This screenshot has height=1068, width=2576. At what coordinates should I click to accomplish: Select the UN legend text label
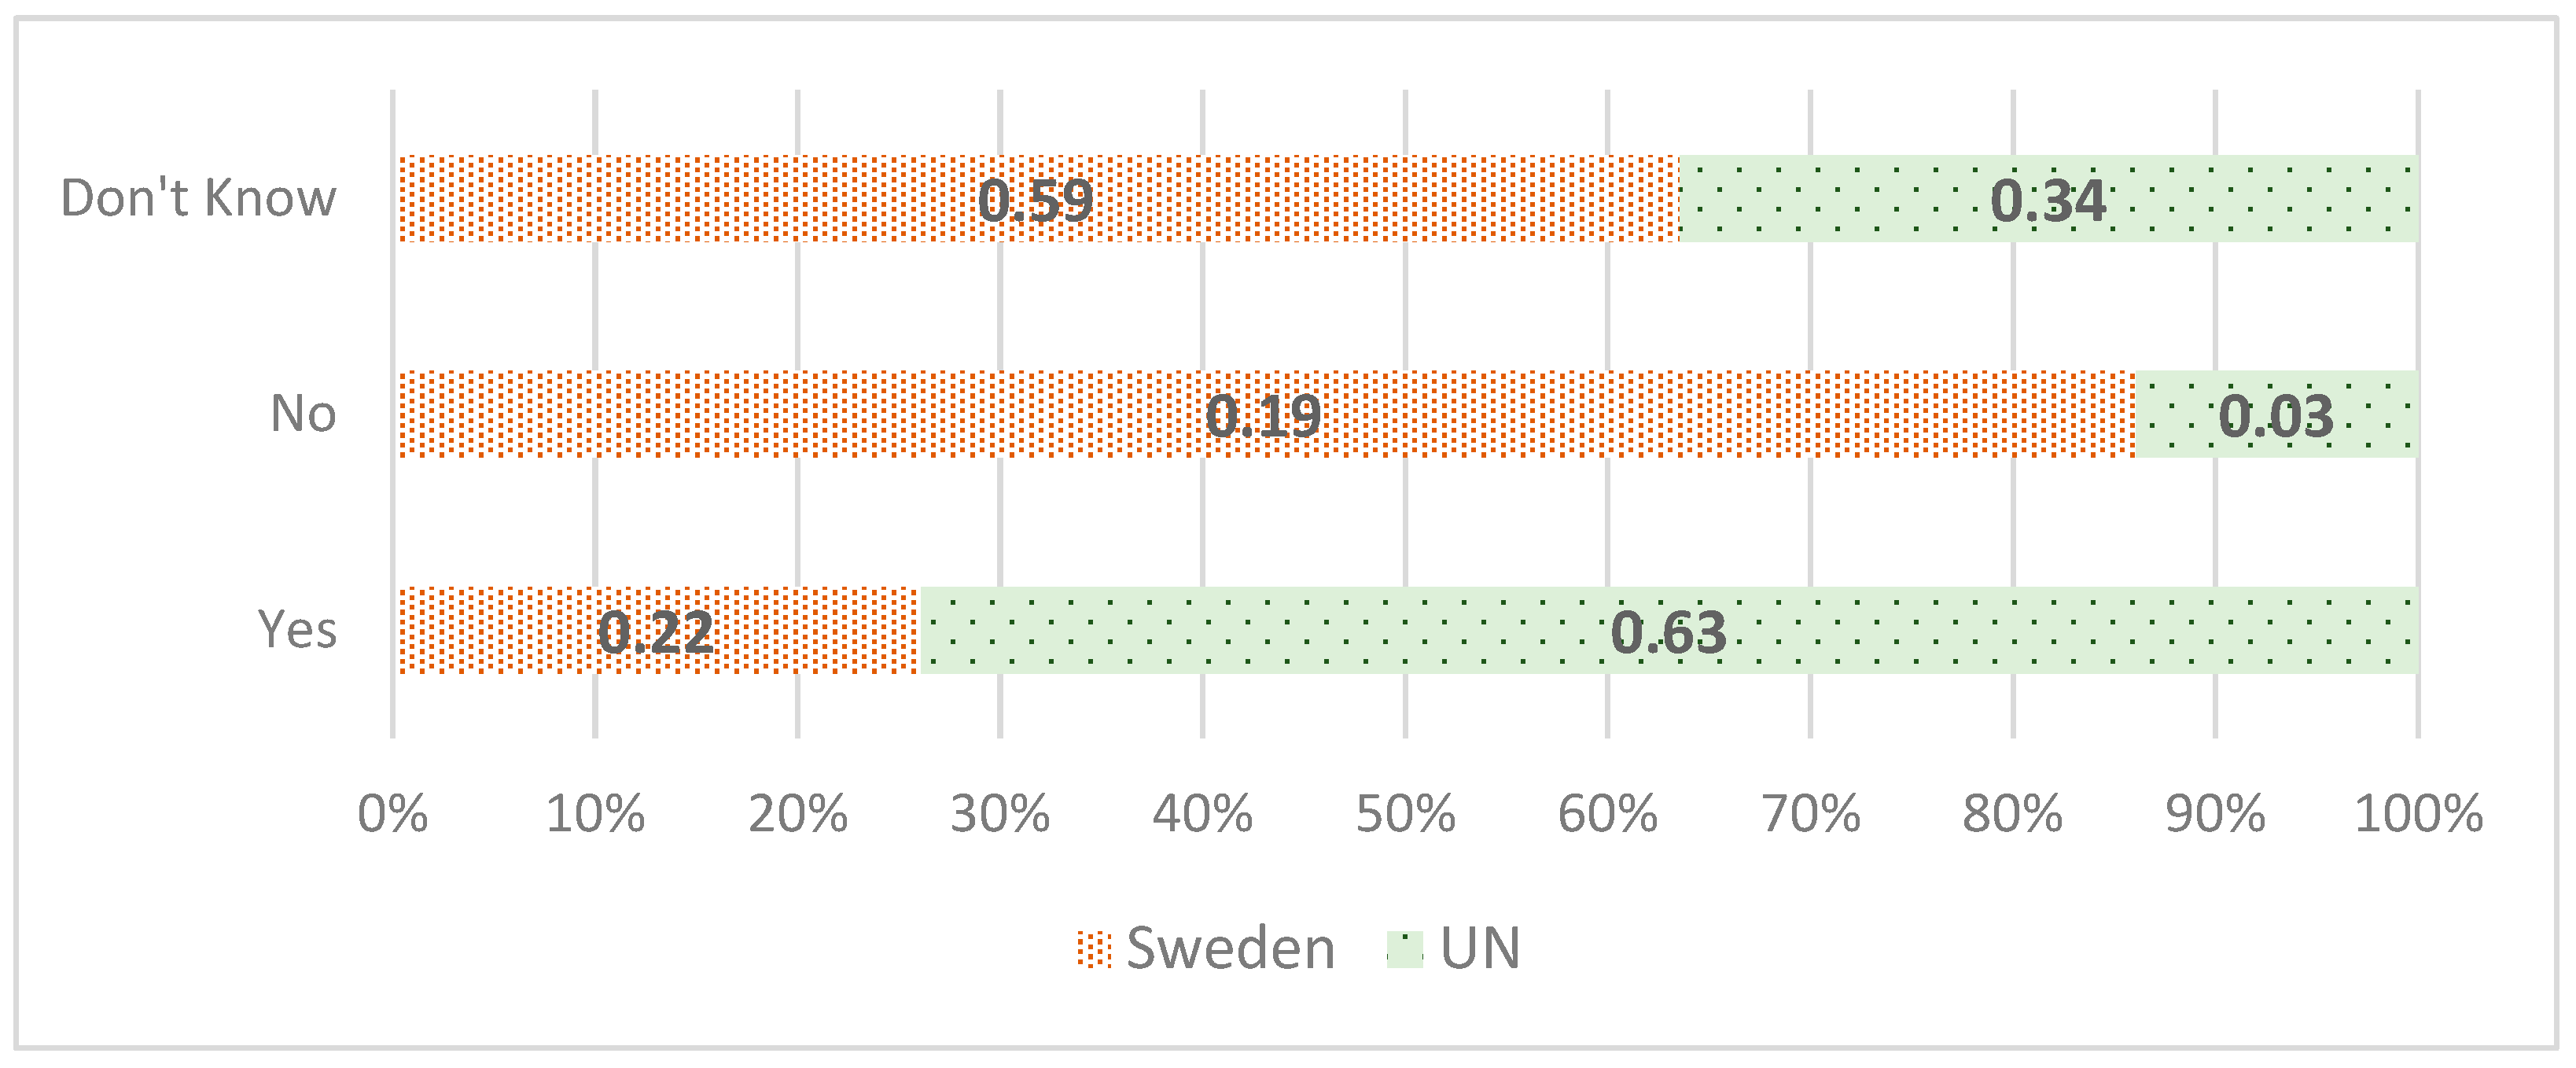pos(1480,948)
